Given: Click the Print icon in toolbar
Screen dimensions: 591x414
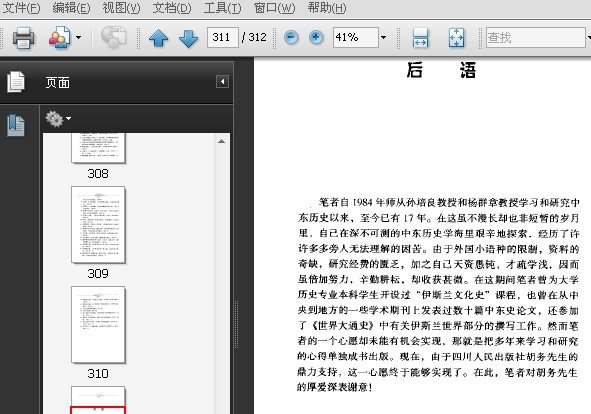Looking at the screenshot, I should coord(23,37).
